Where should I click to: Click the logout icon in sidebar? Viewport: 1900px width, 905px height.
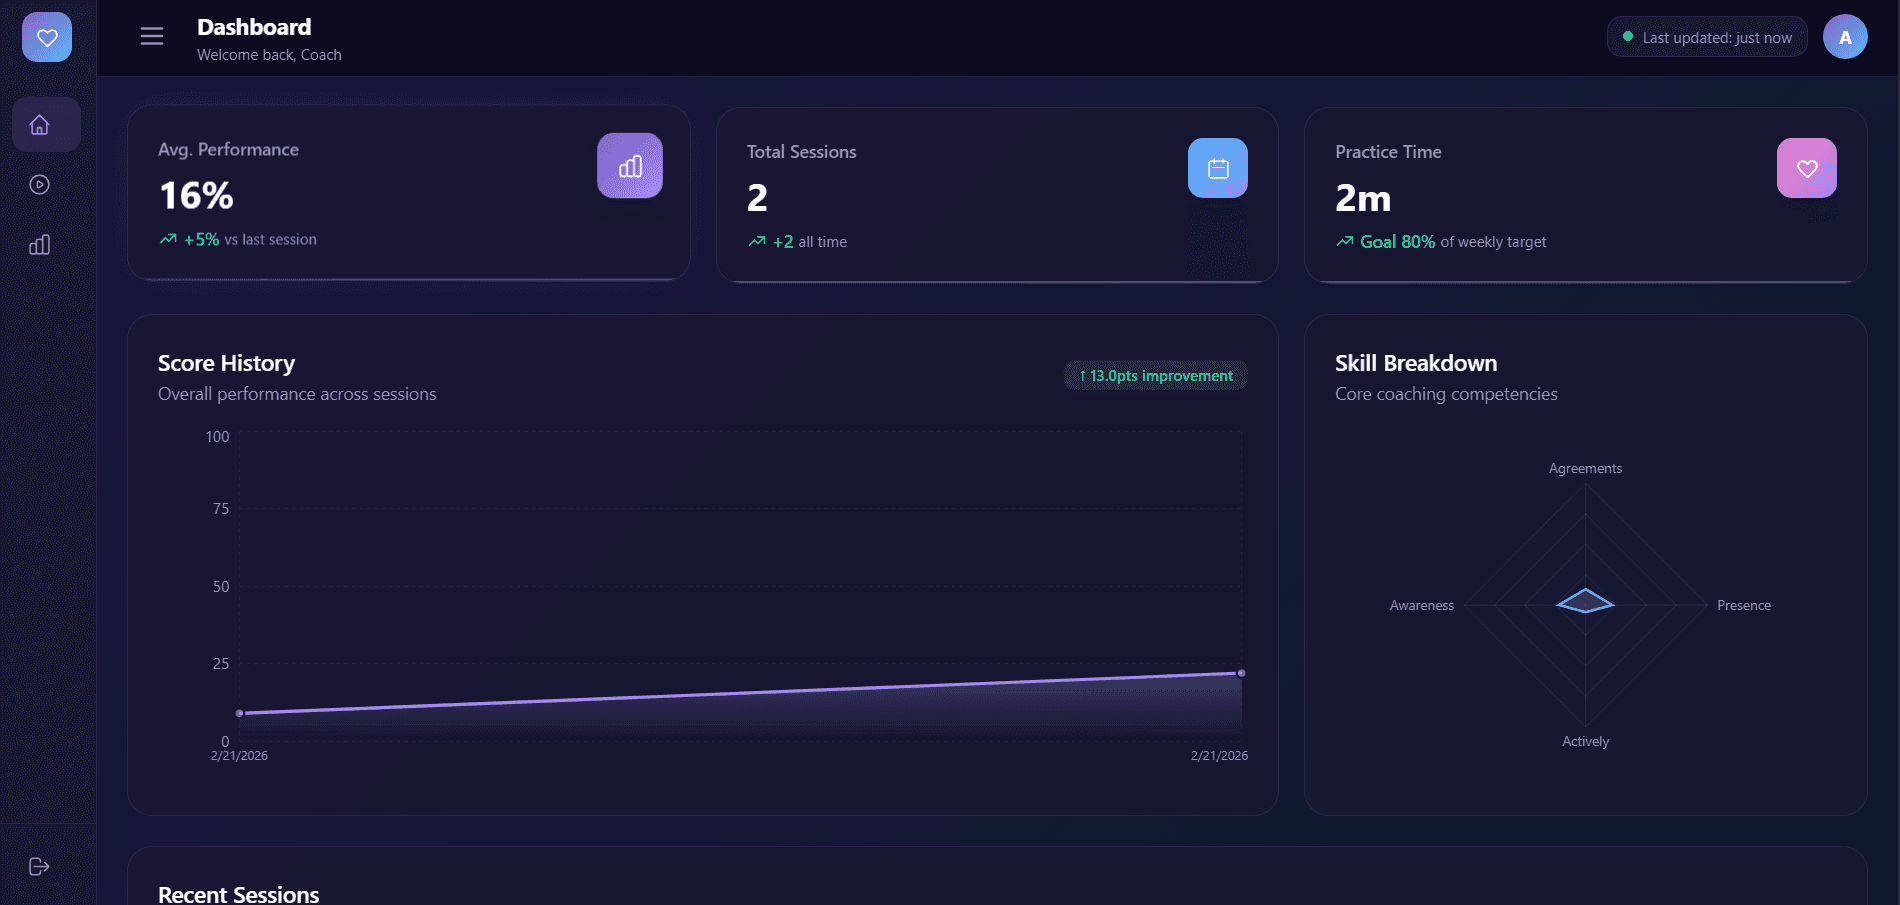click(x=40, y=867)
